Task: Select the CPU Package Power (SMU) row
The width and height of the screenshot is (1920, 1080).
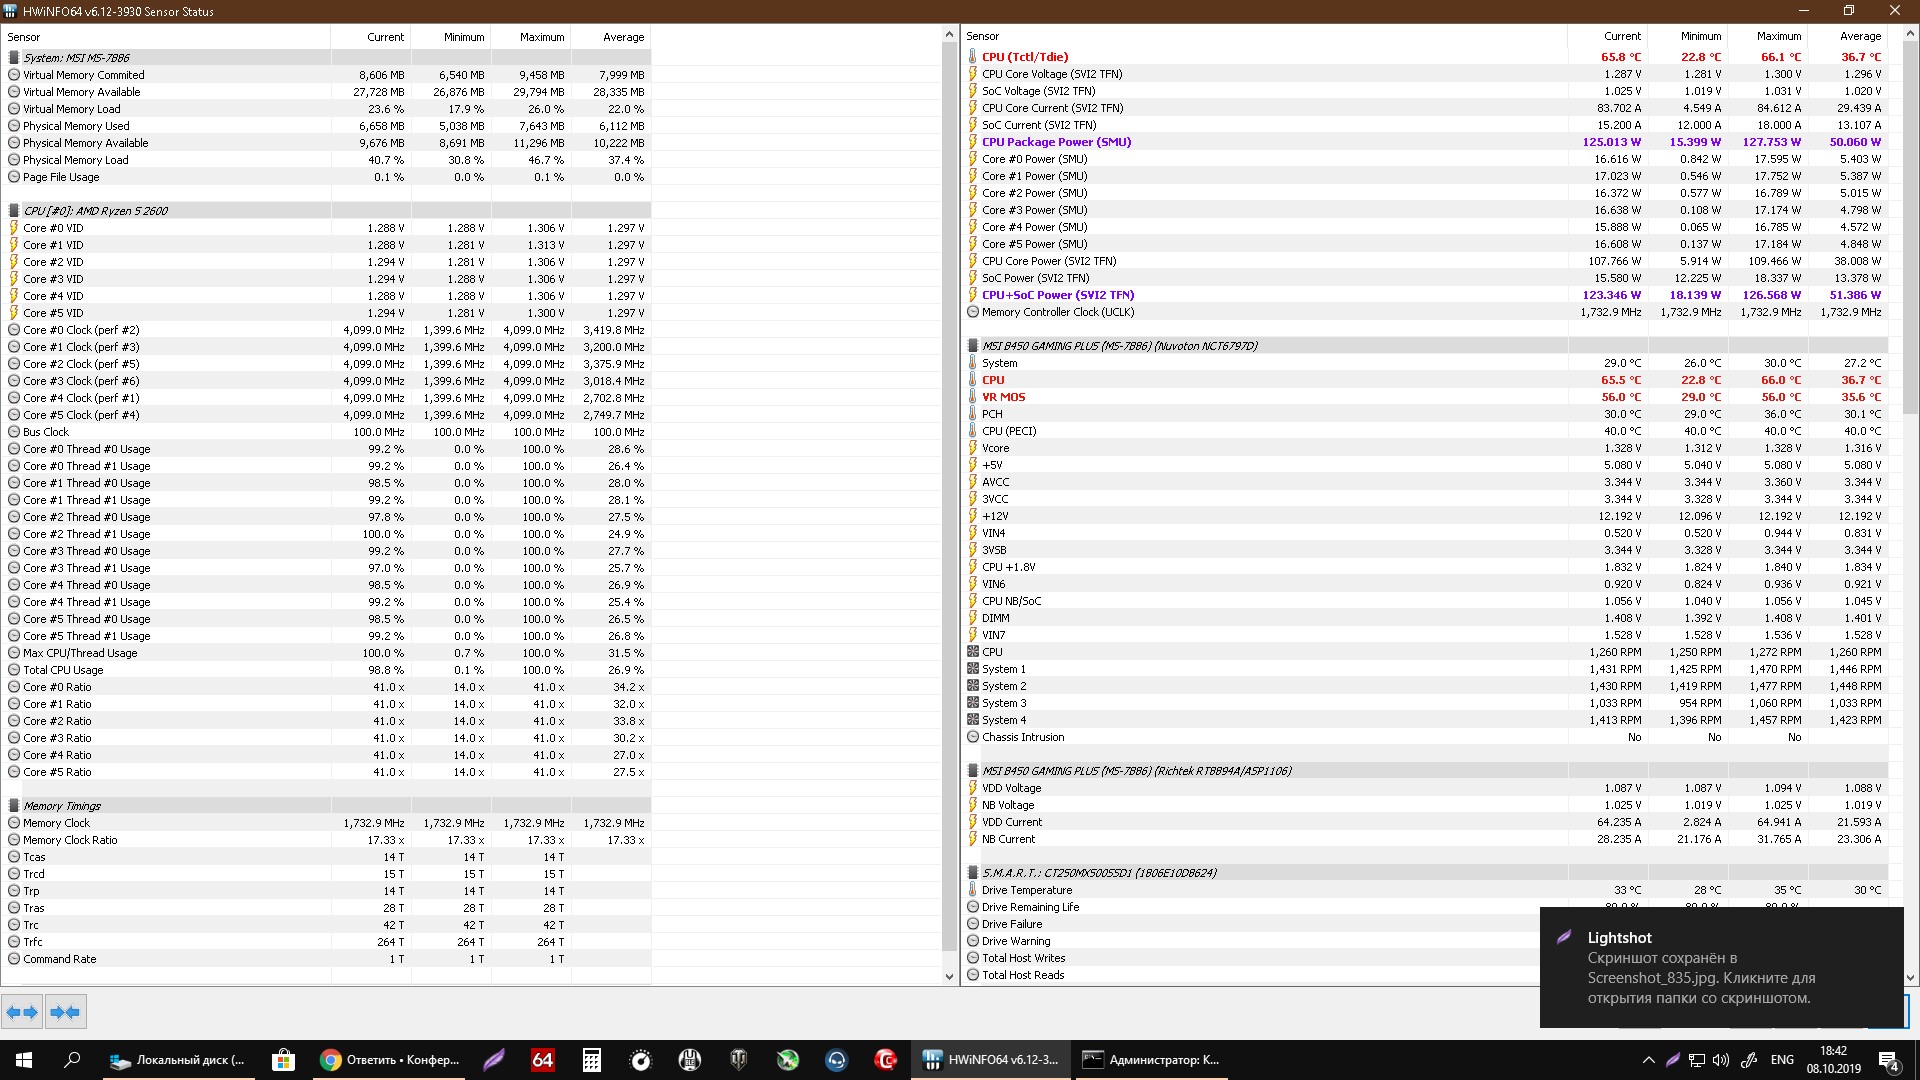Action: tap(1056, 142)
